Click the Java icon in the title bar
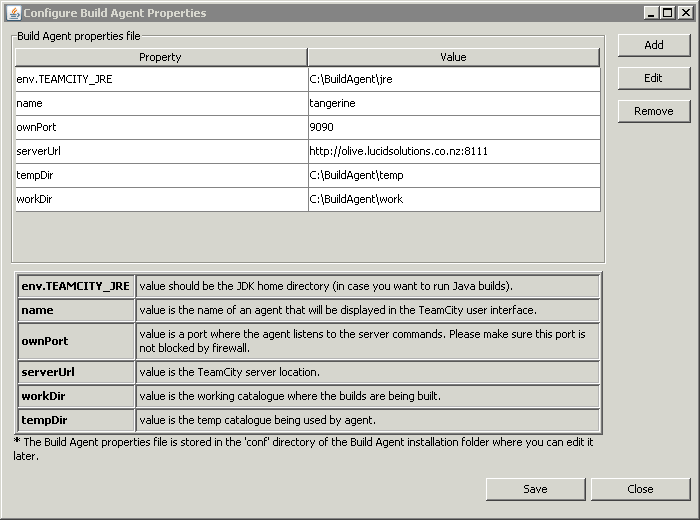This screenshot has height=520, width=700. point(14,13)
